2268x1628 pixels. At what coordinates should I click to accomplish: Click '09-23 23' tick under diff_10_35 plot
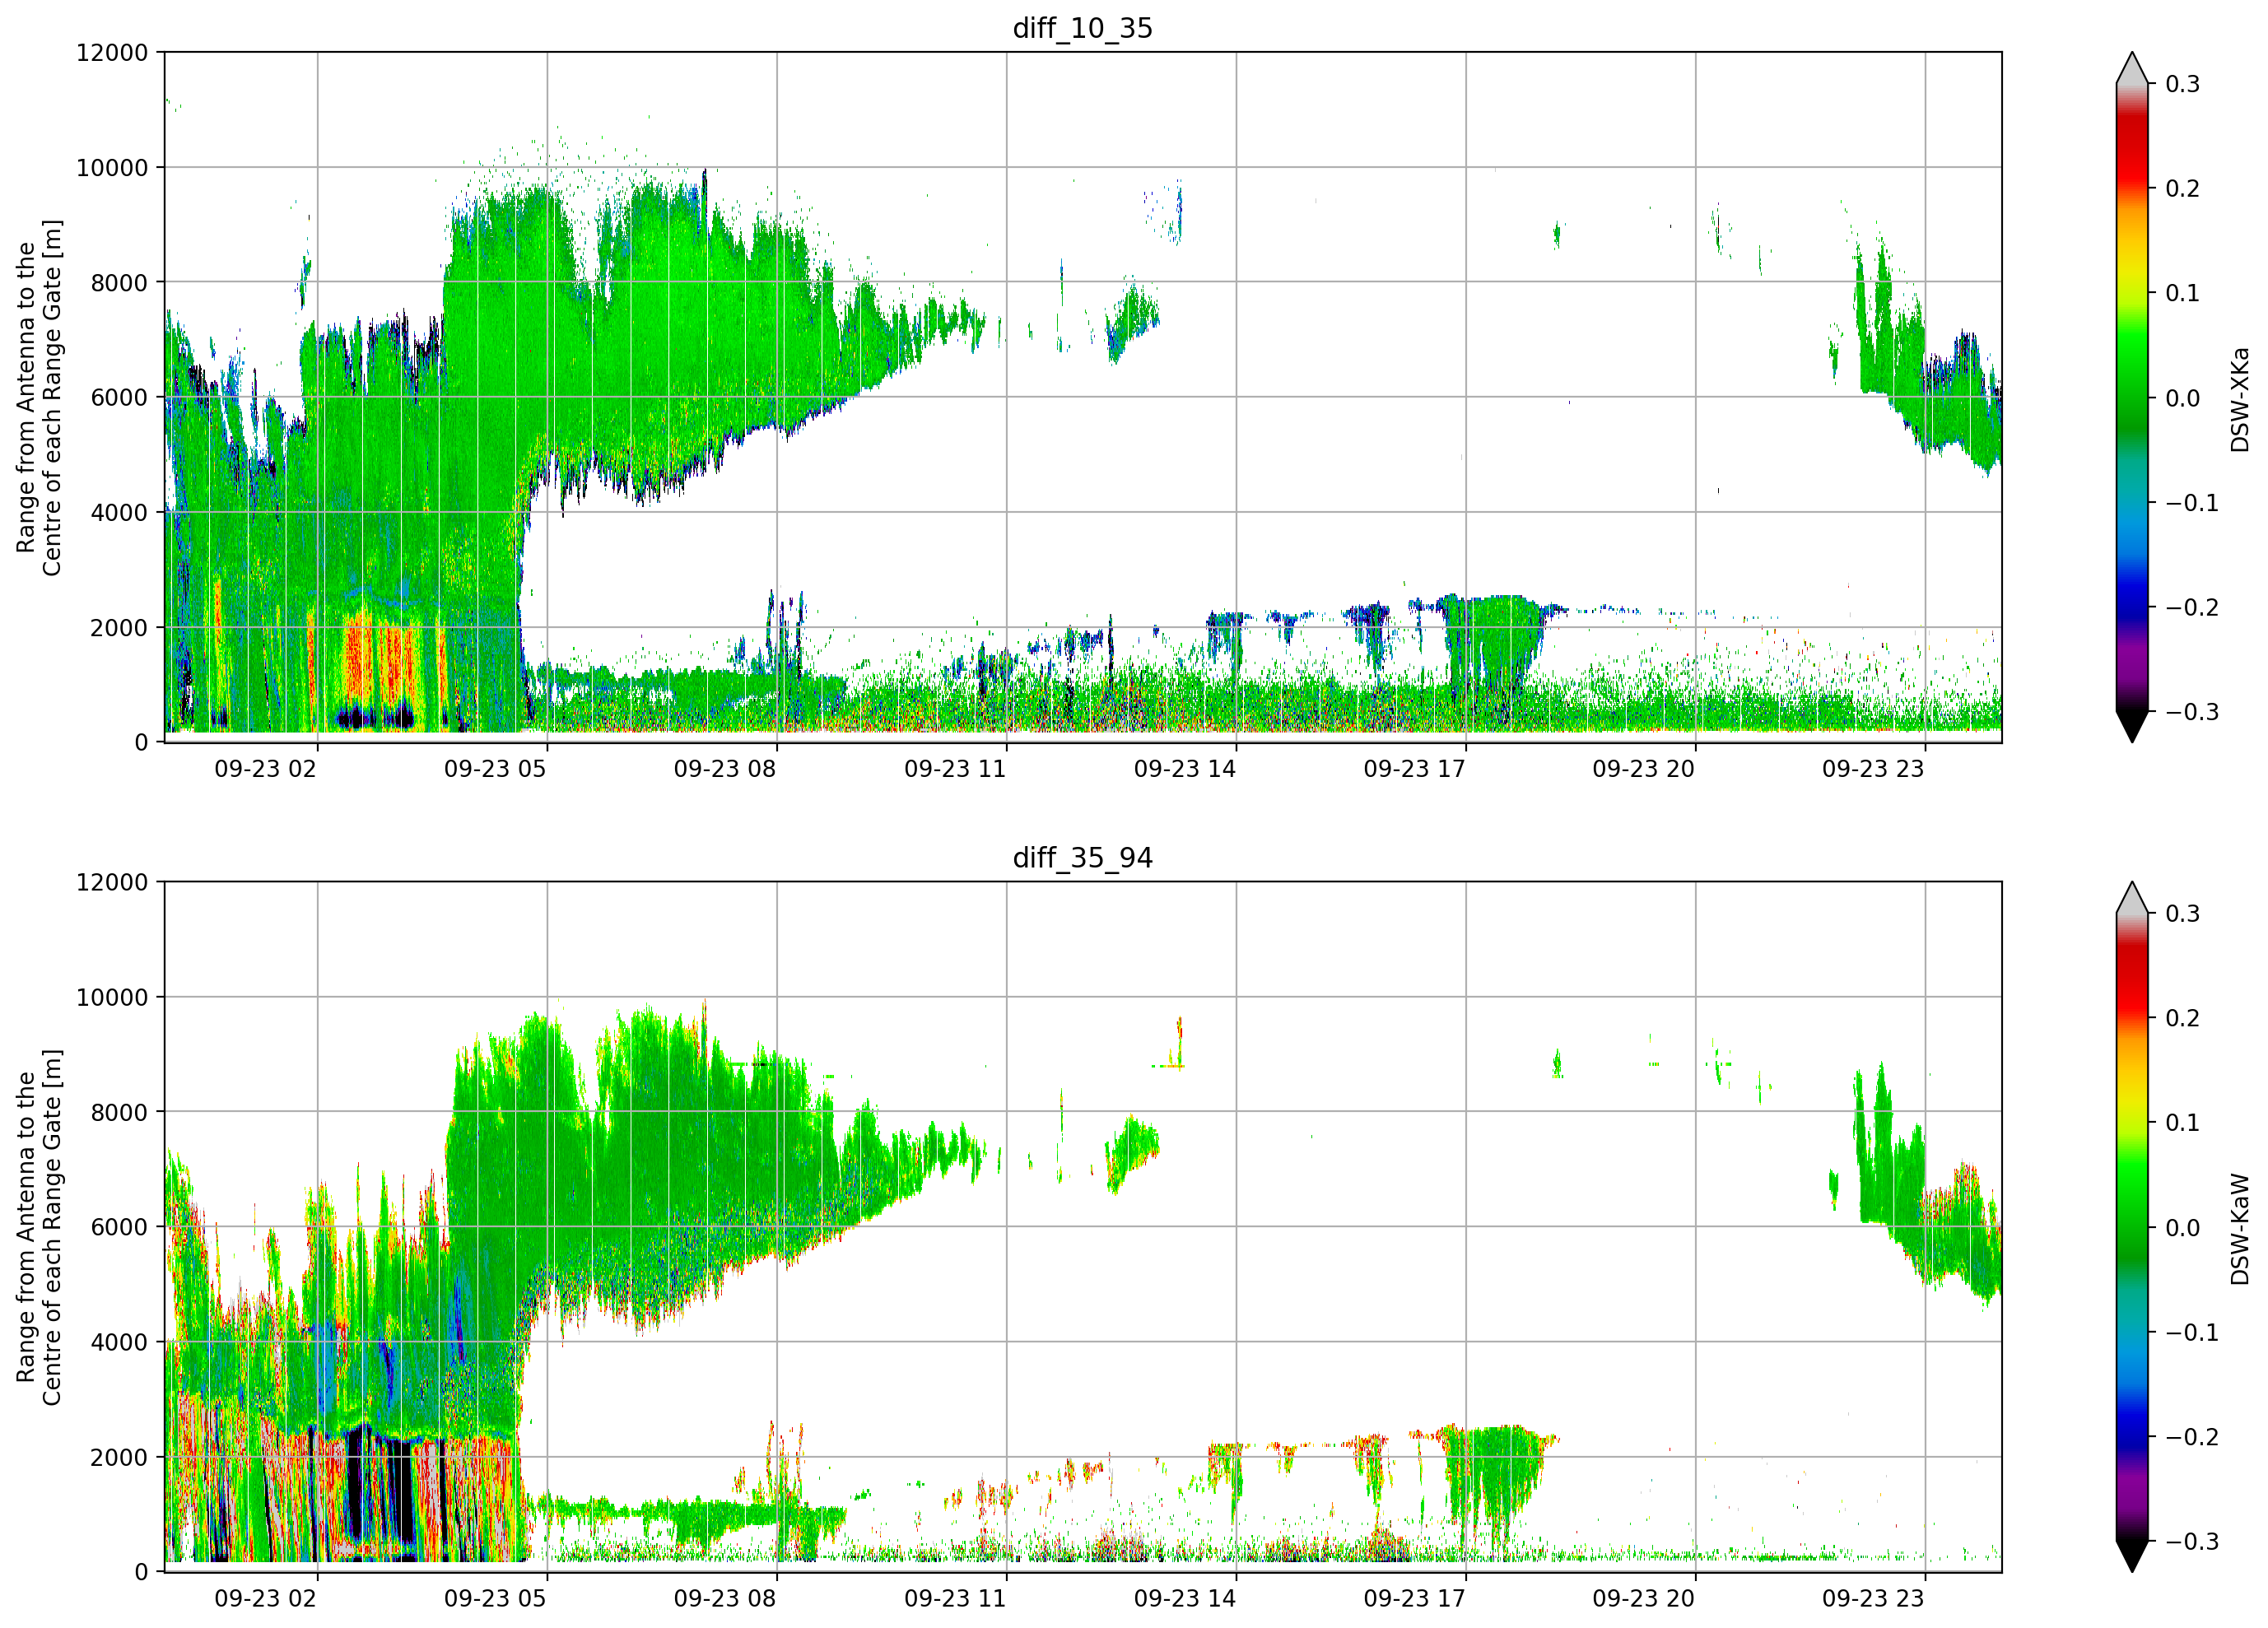coord(1874,769)
